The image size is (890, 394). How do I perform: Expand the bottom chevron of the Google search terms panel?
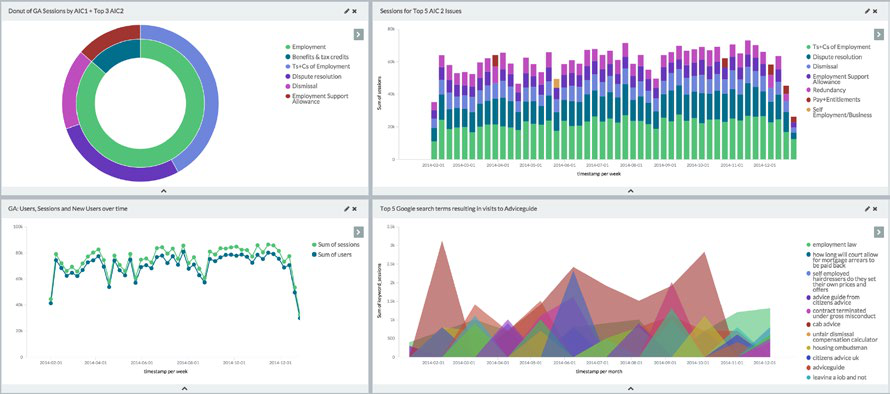pyautogui.click(x=631, y=388)
